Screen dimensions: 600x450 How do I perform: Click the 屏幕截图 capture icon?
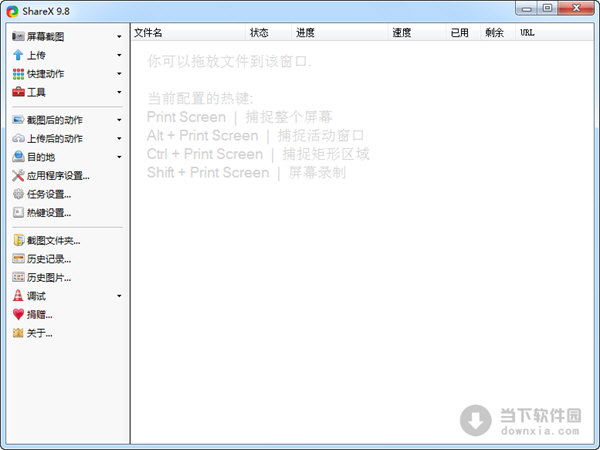(x=18, y=37)
